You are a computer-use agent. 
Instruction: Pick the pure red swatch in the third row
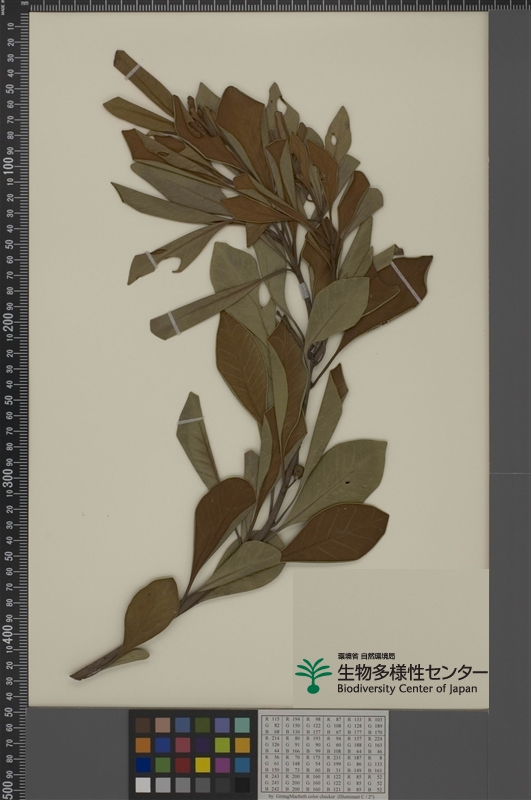183,764
